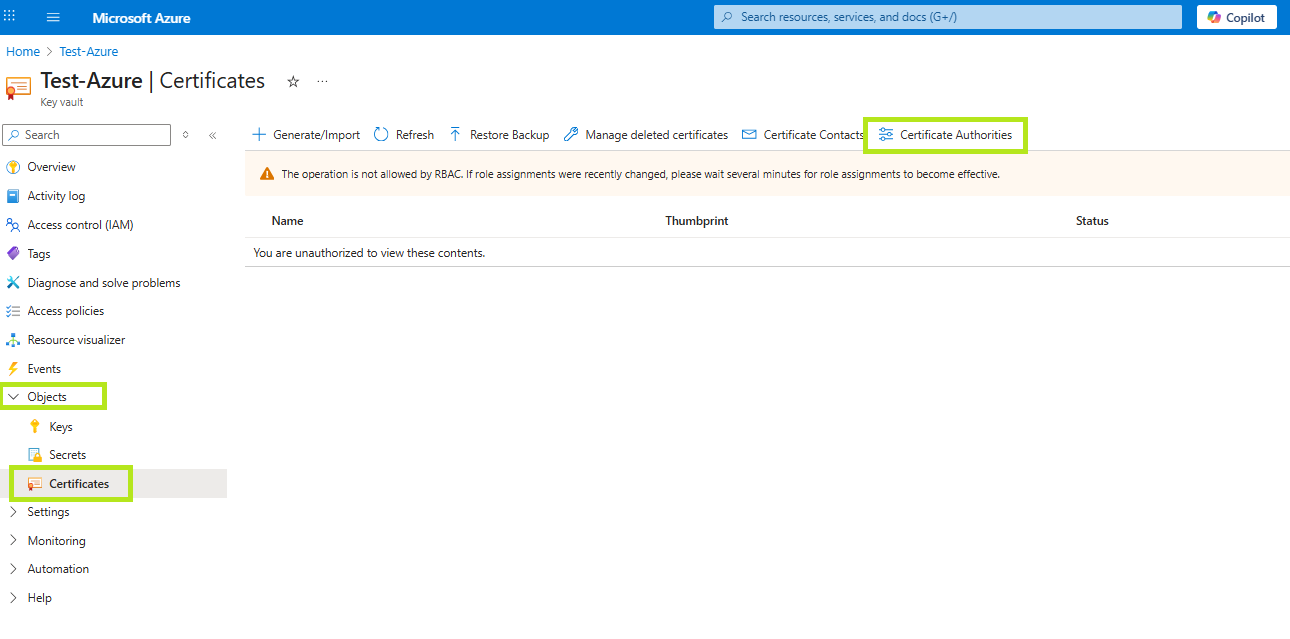
Task: Open the app launcher dots grid
Action: click(x=10, y=17)
